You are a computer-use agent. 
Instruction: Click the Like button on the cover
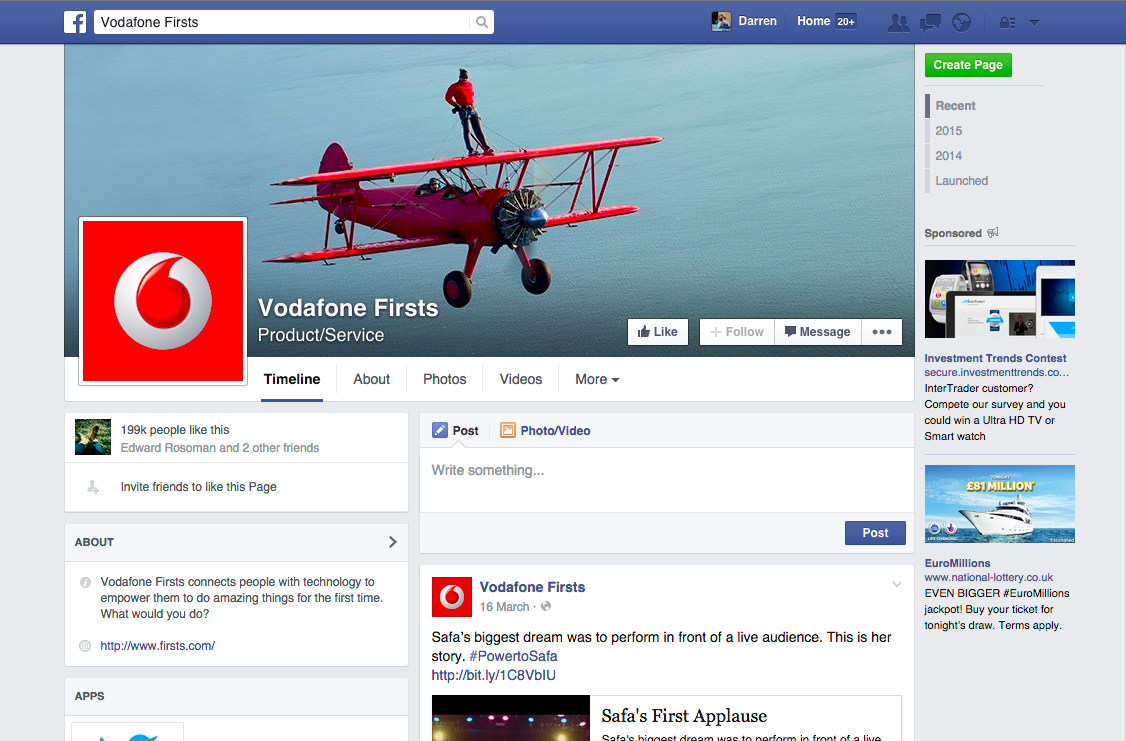tap(658, 332)
